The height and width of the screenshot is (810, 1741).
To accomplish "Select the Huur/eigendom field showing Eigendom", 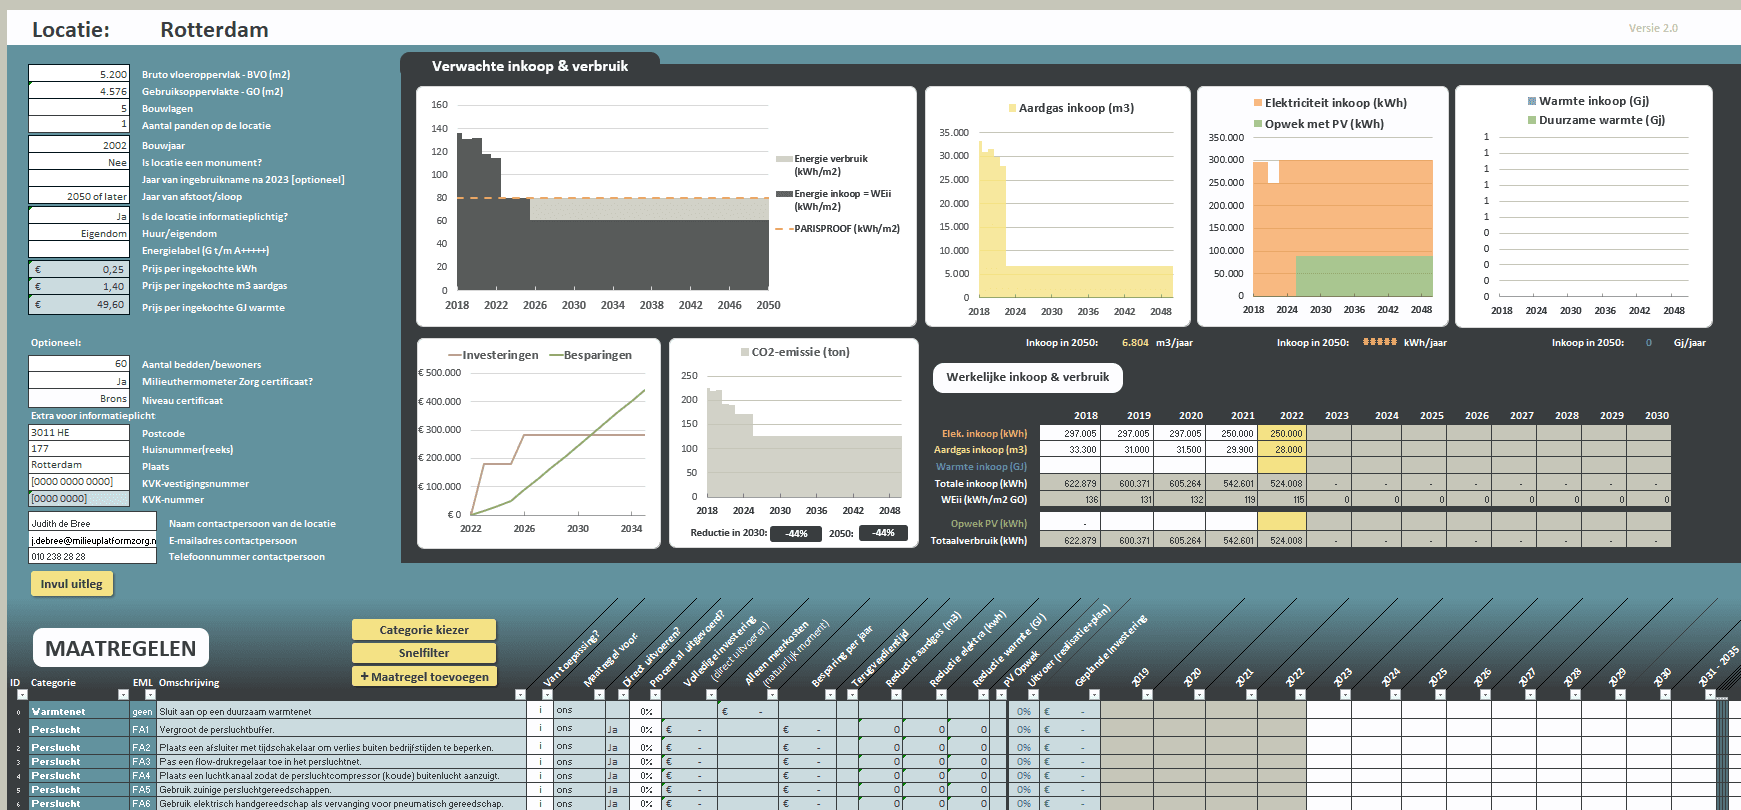I will [x=79, y=233].
